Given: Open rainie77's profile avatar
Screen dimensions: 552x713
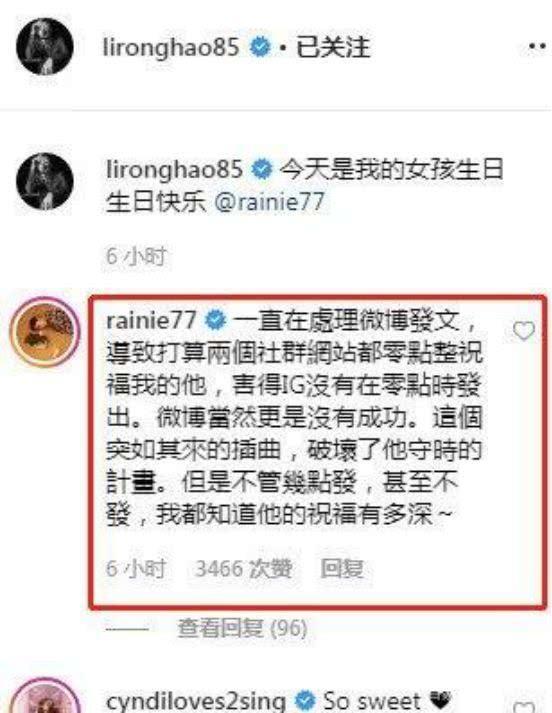Looking at the screenshot, I should [45, 332].
